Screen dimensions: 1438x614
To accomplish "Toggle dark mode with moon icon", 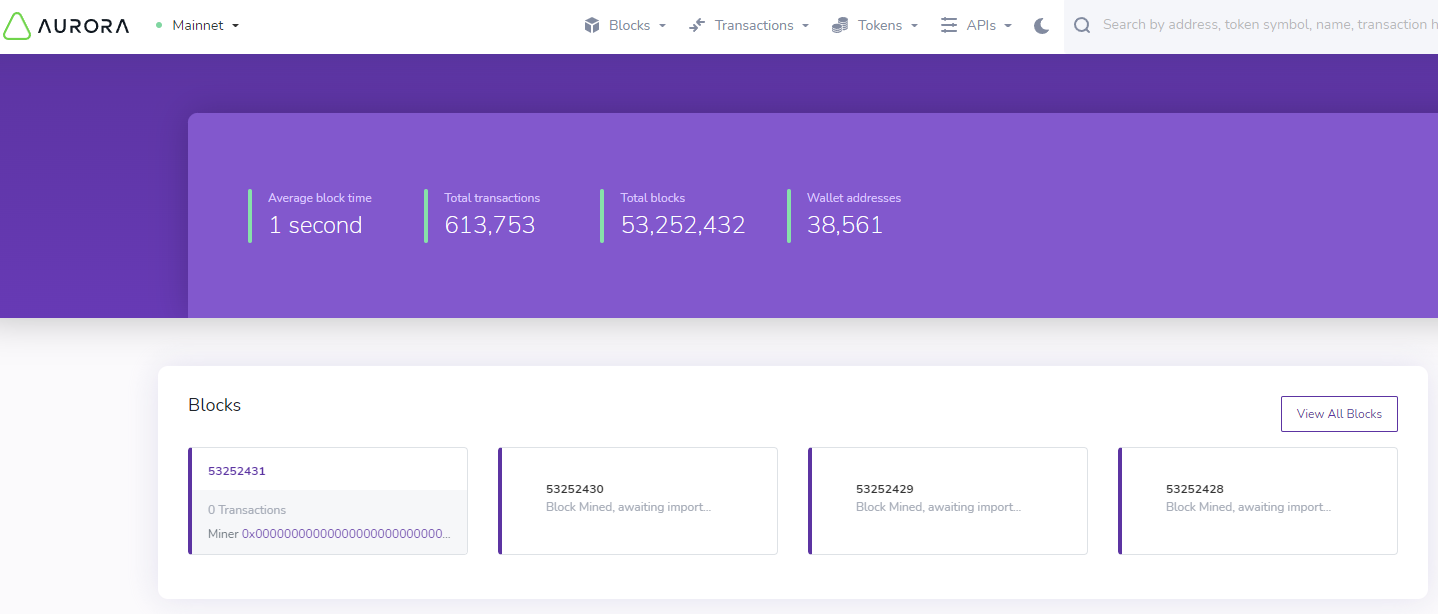I will pos(1041,25).
